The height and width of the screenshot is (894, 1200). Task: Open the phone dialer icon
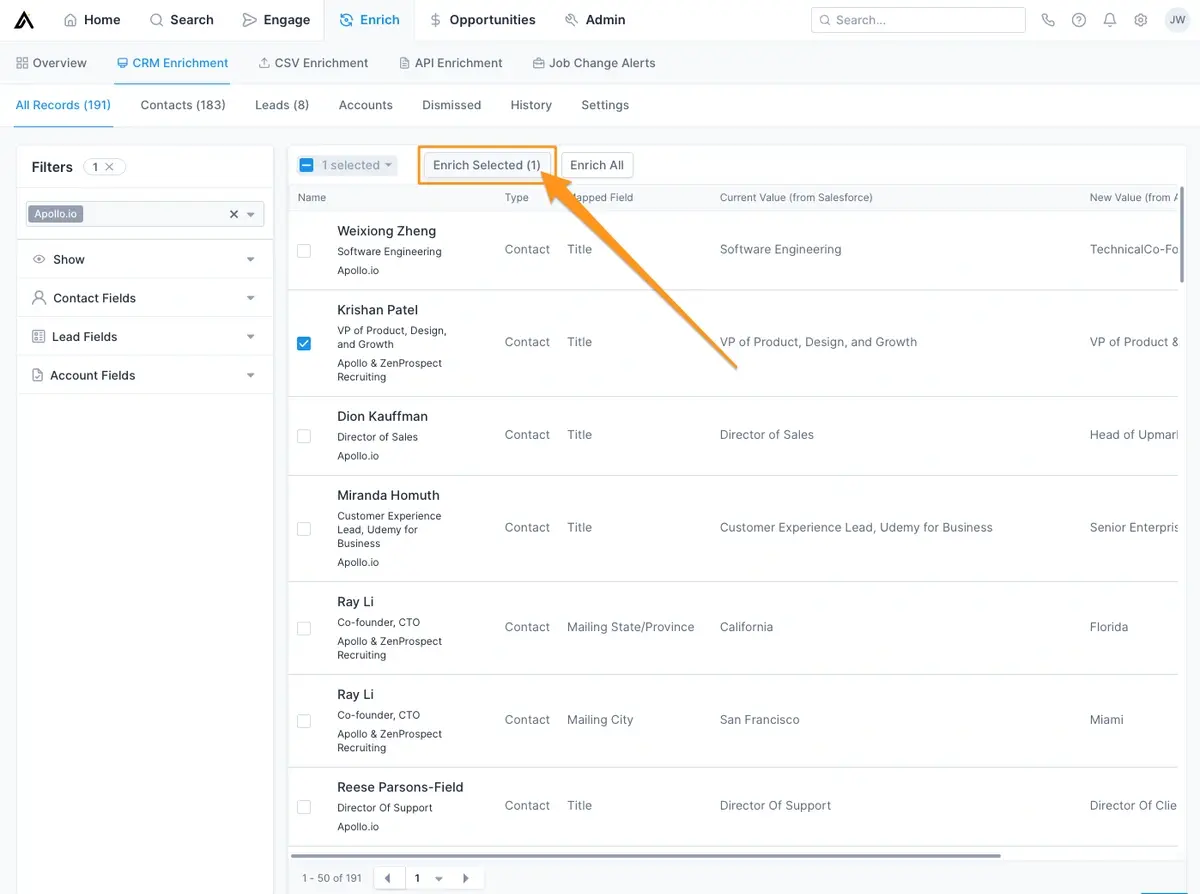(1048, 20)
